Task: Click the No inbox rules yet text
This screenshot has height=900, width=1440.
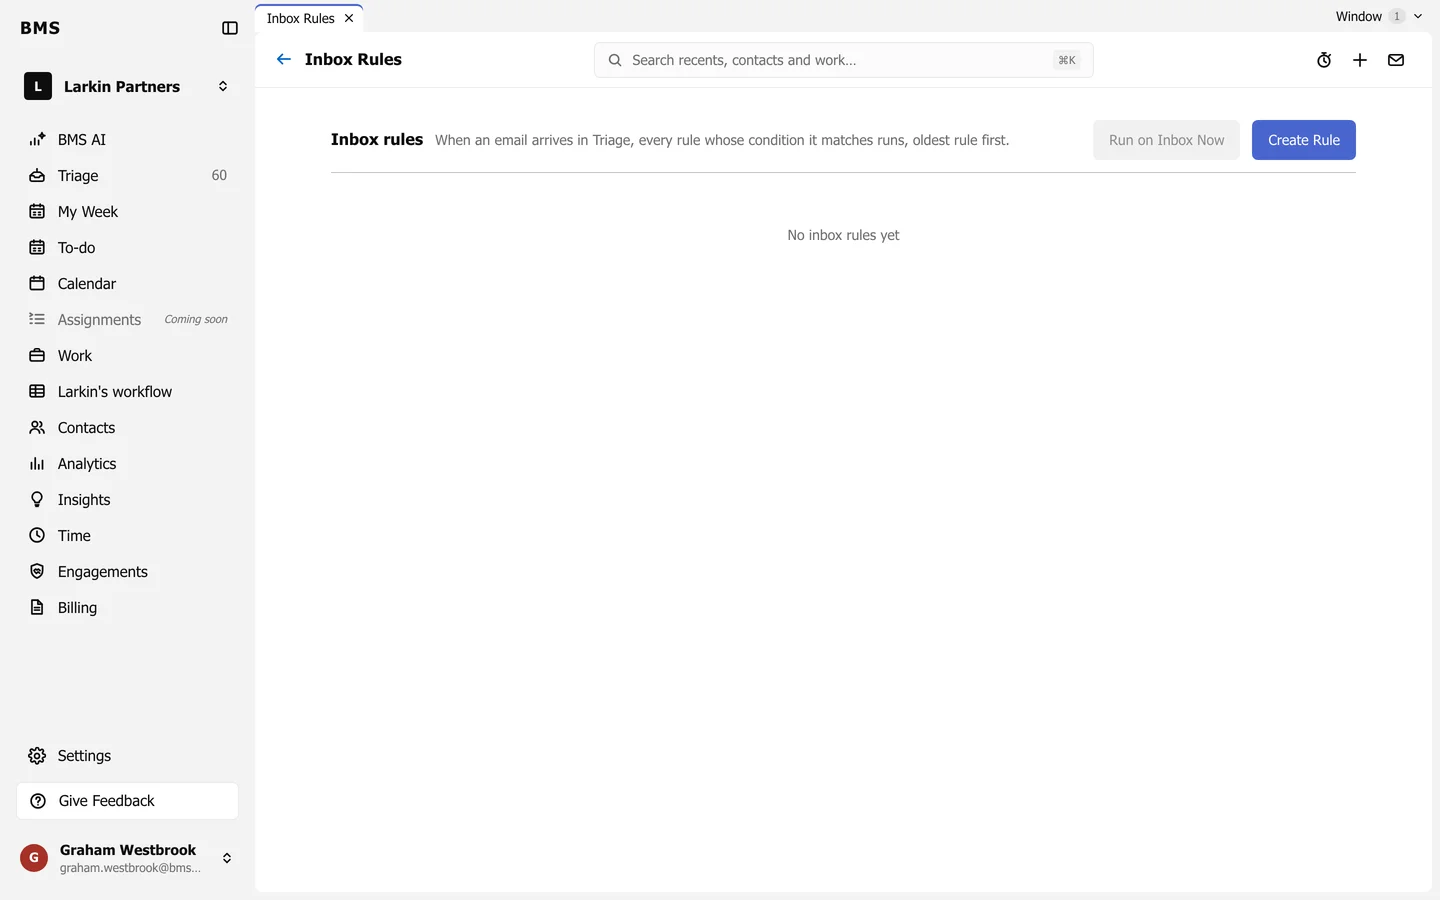Action: pyautogui.click(x=843, y=235)
